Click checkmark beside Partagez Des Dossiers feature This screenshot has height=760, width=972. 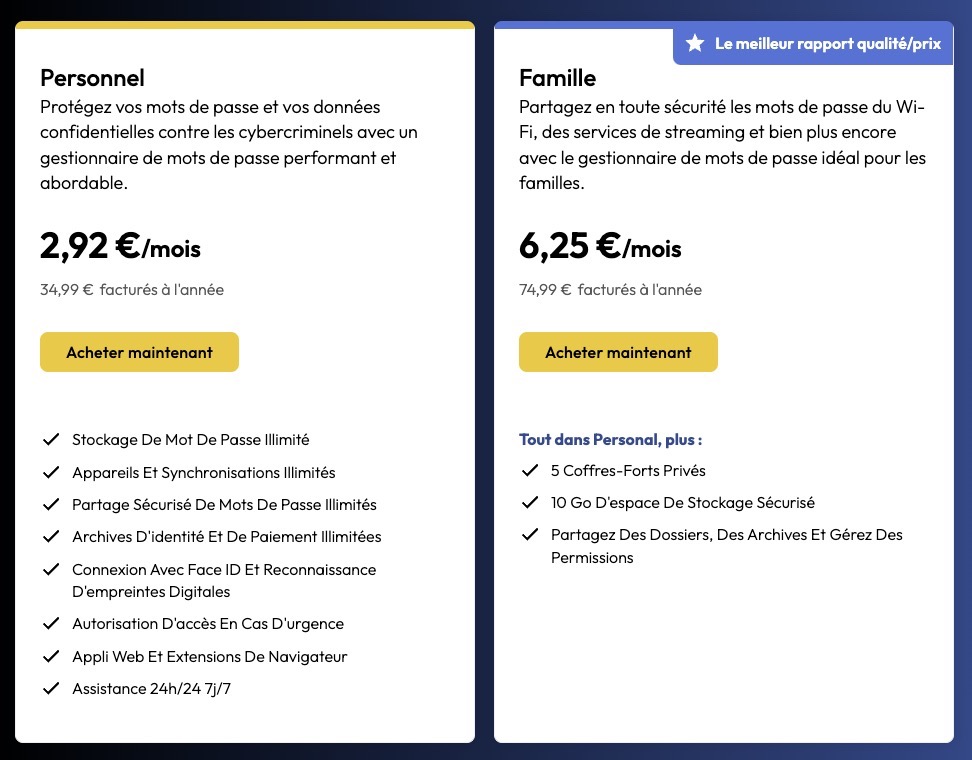529,534
